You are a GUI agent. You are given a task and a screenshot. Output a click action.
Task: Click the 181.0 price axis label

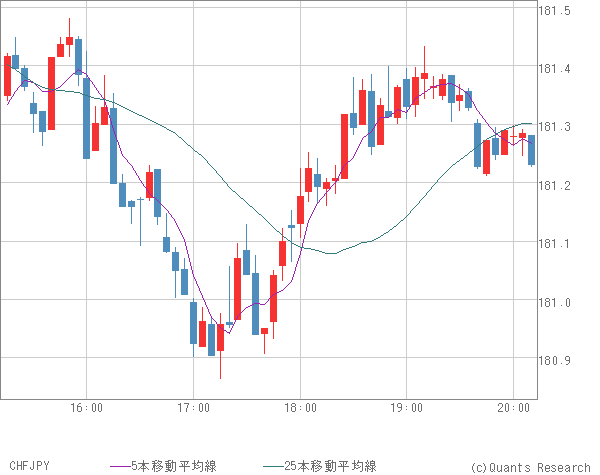coord(554,303)
